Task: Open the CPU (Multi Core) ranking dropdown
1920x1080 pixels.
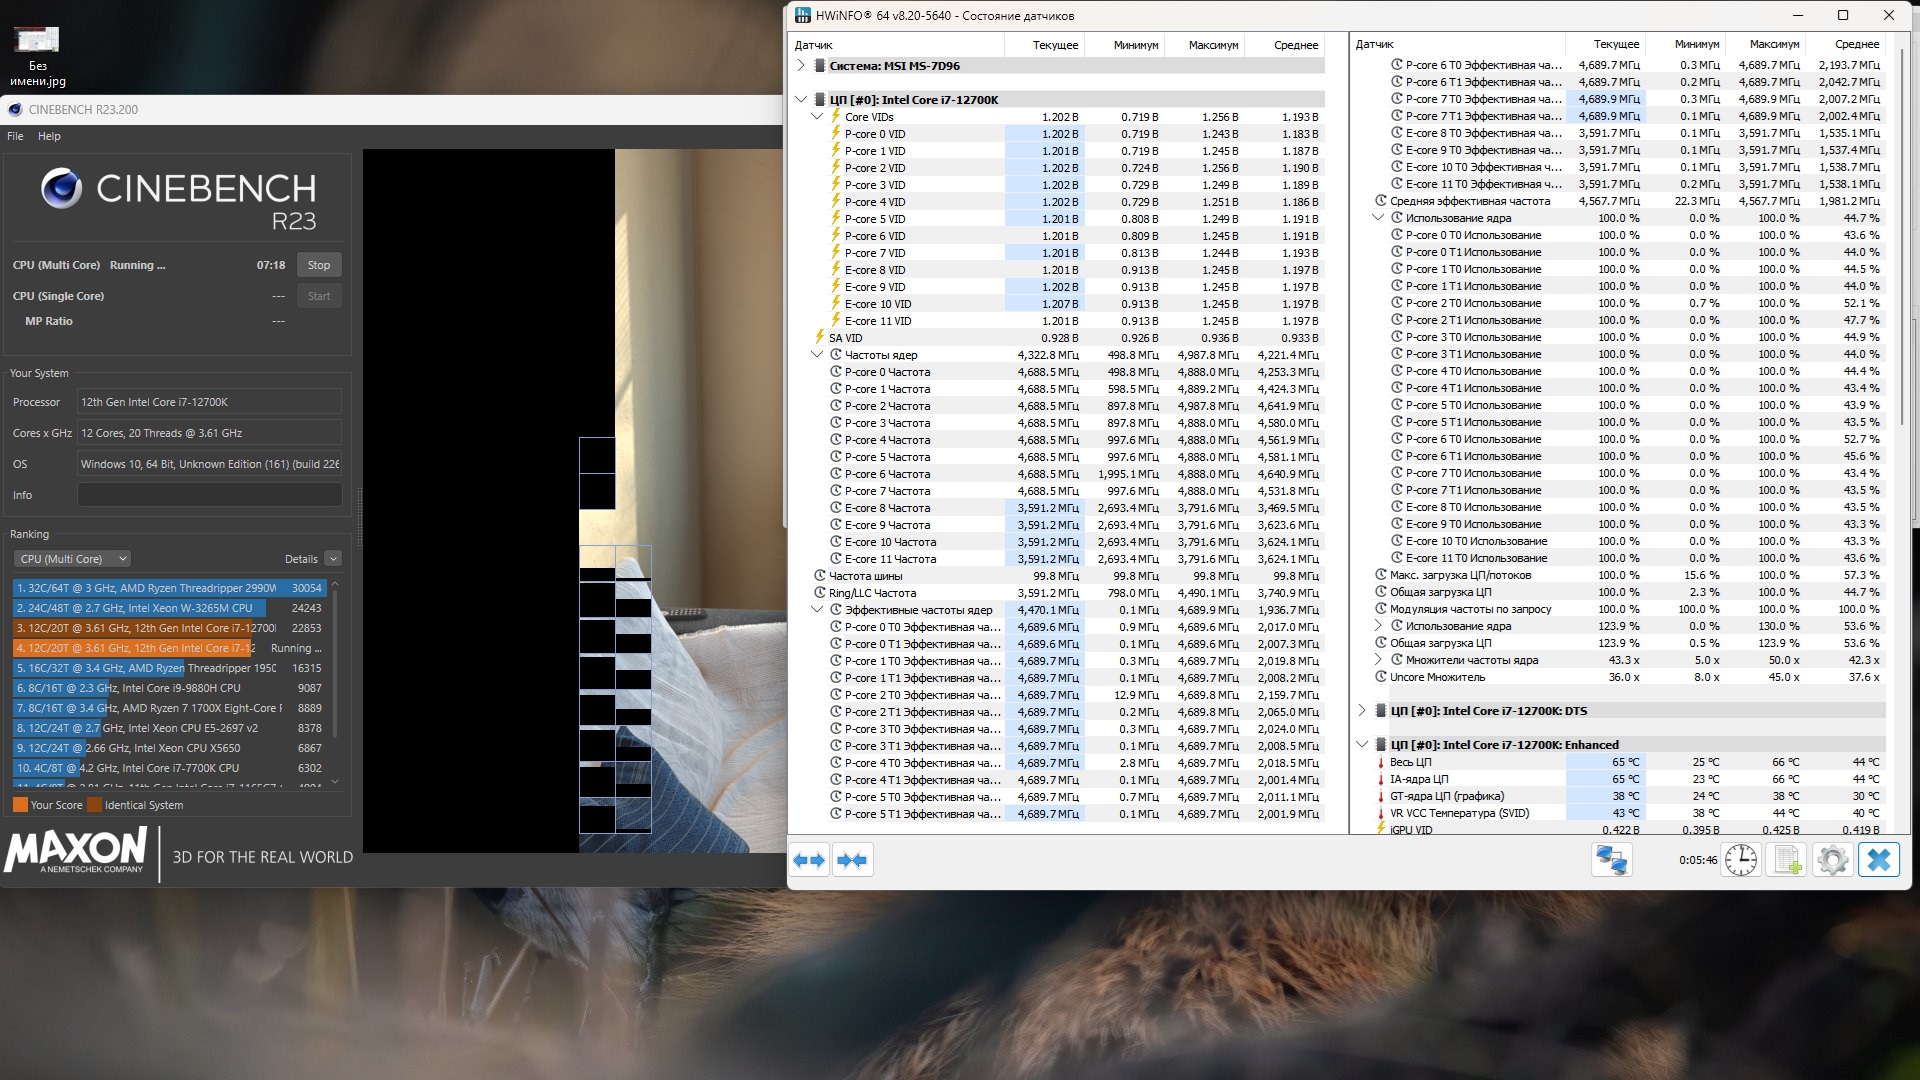Action: point(73,559)
